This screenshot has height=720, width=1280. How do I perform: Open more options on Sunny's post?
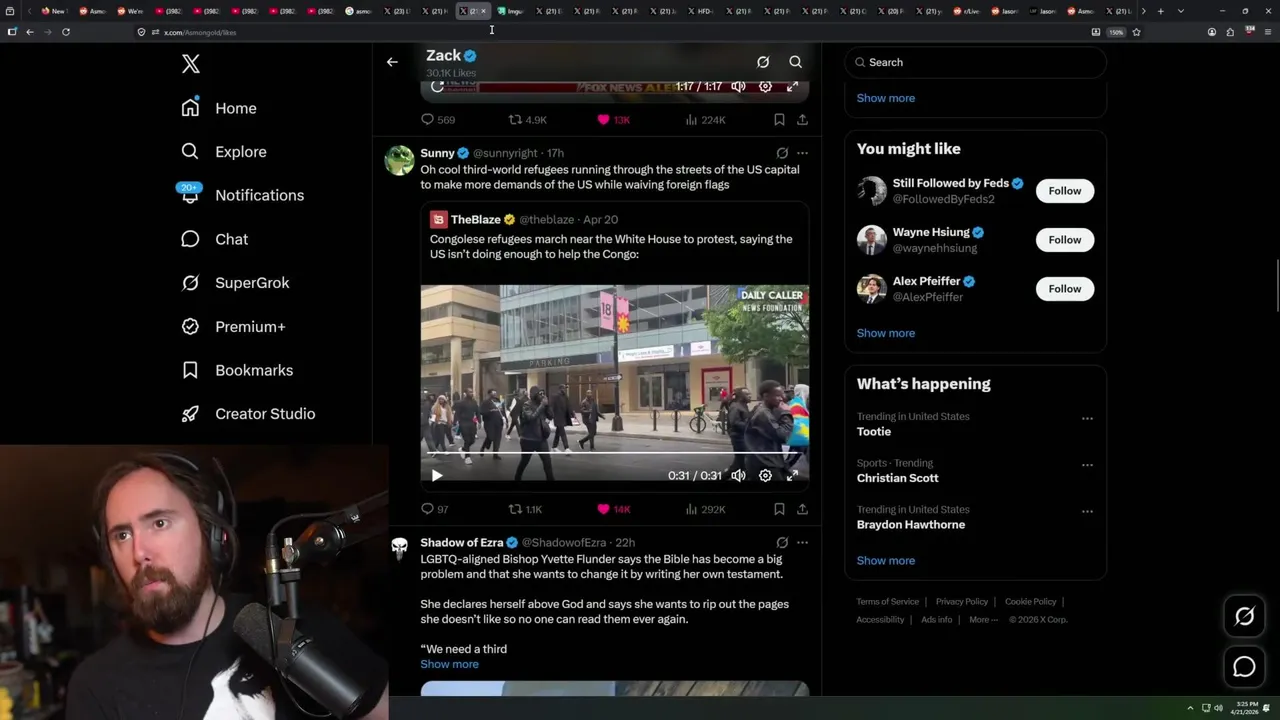802,153
